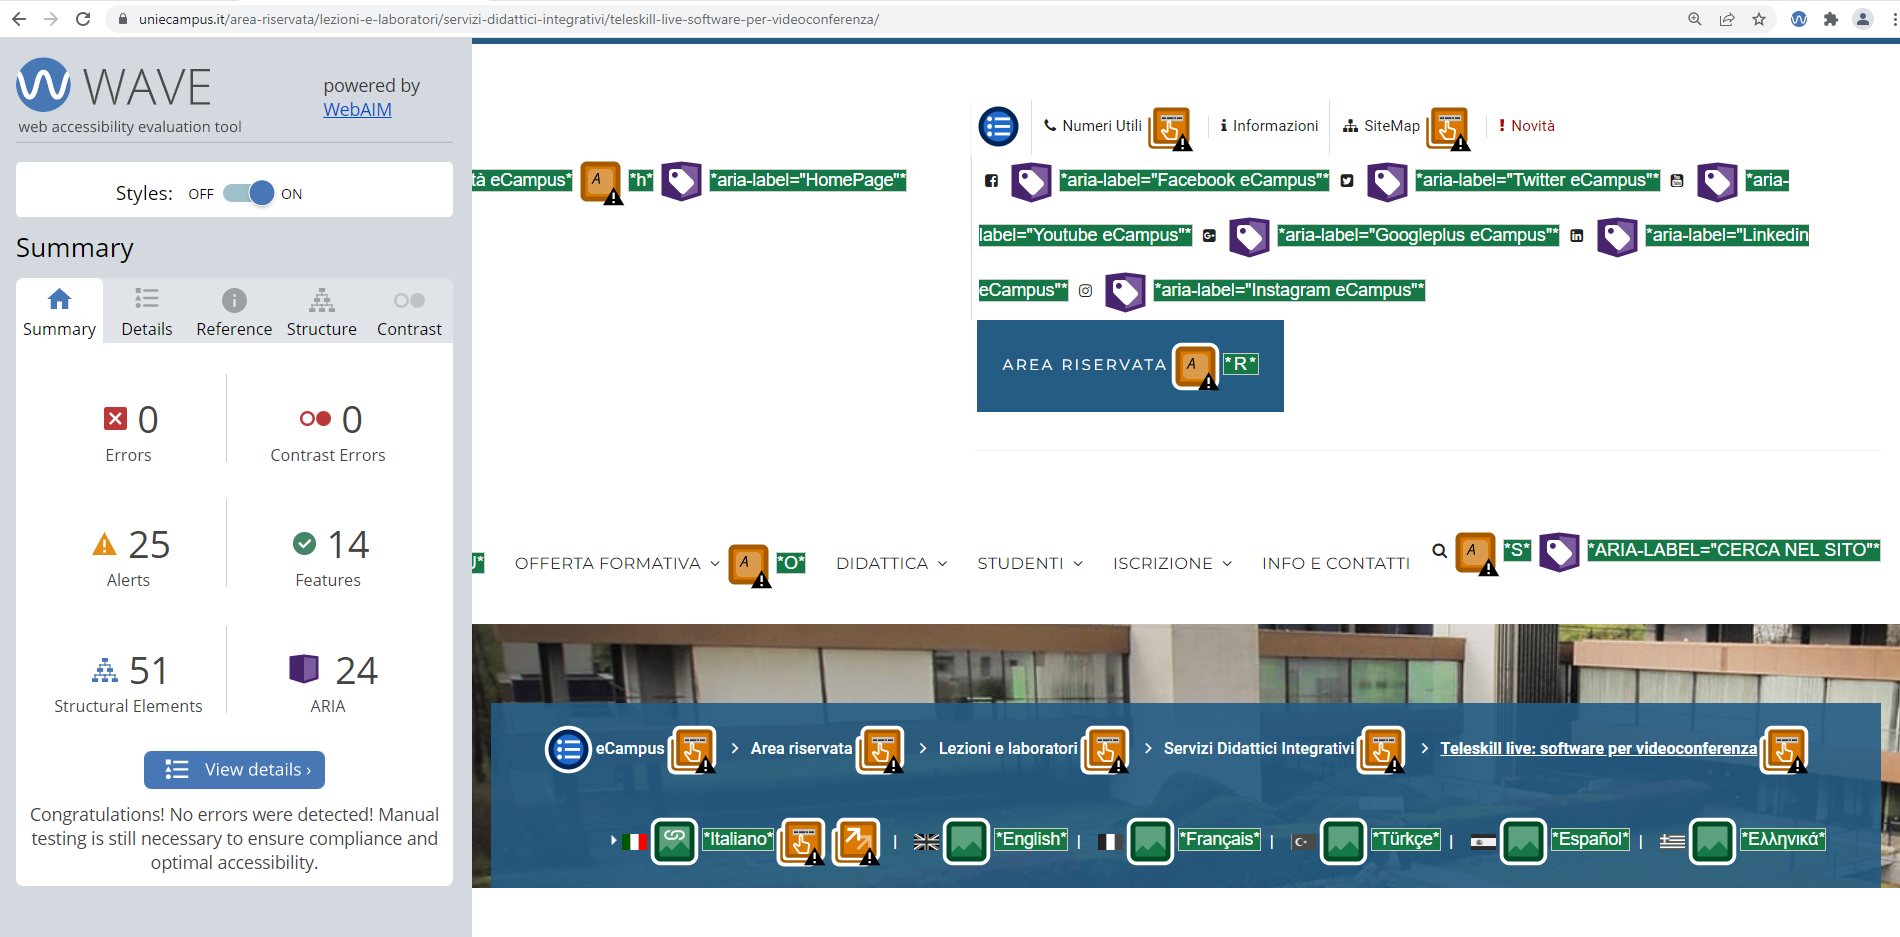Click the Instagram icon in social links

[1085, 291]
